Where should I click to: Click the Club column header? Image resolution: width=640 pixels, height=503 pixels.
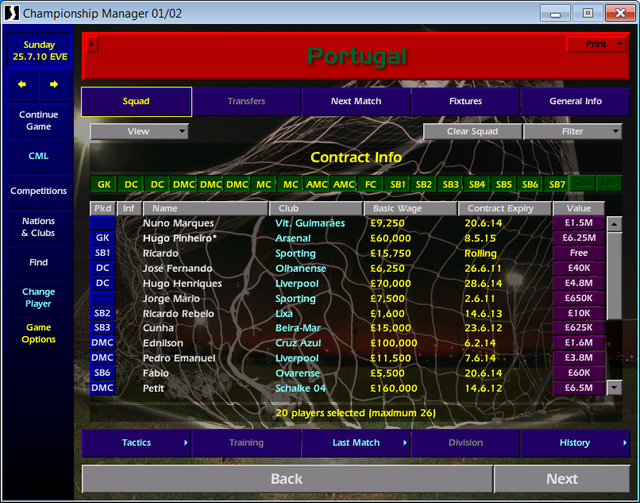[x=316, y=208]
